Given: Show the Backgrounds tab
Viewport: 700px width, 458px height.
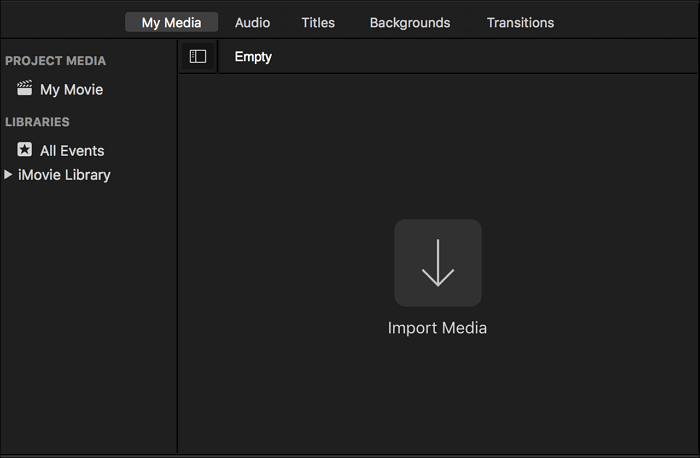Looking at the screenshot, I should pos(409,22).
